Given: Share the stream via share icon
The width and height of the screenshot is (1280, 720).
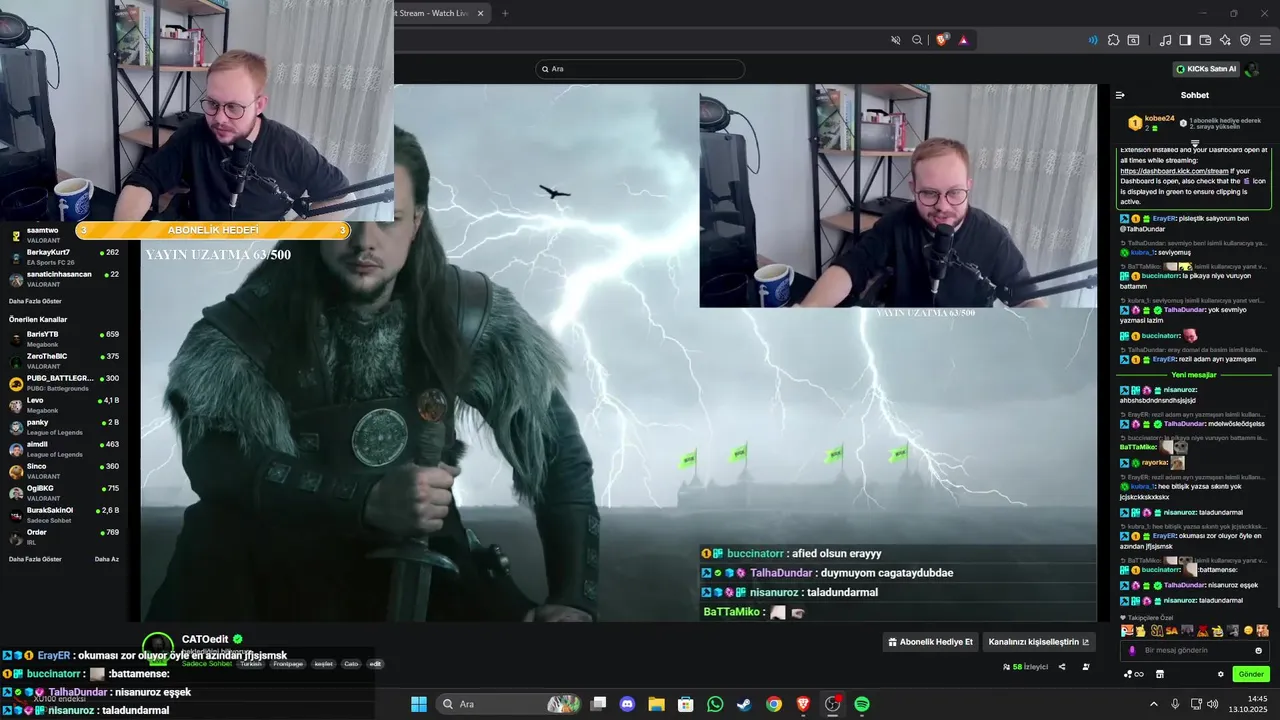Looking at the screenshot, I should [x=1062, y=667].
